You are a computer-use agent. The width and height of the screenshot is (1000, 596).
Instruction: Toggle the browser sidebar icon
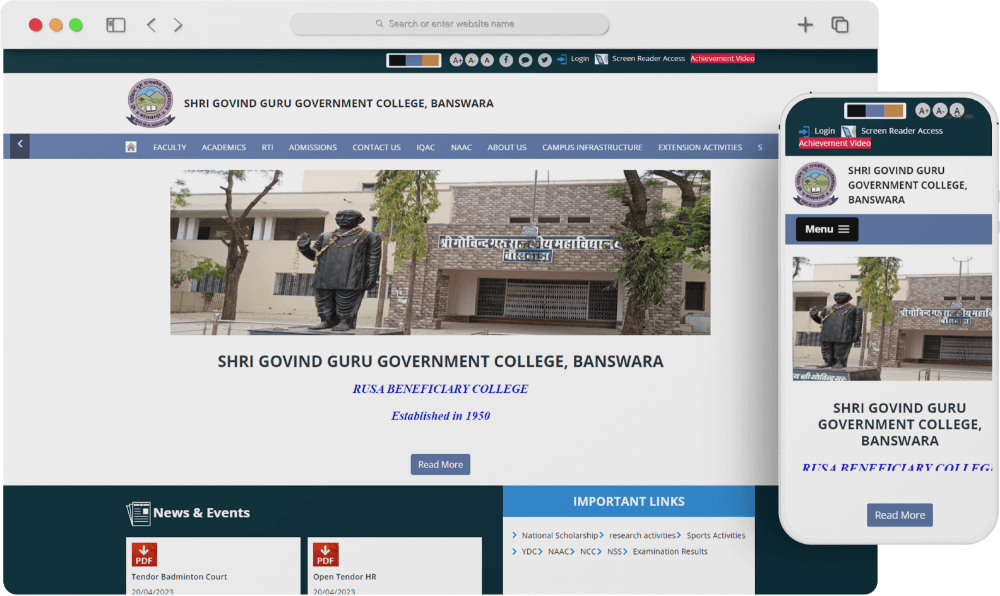115,25
